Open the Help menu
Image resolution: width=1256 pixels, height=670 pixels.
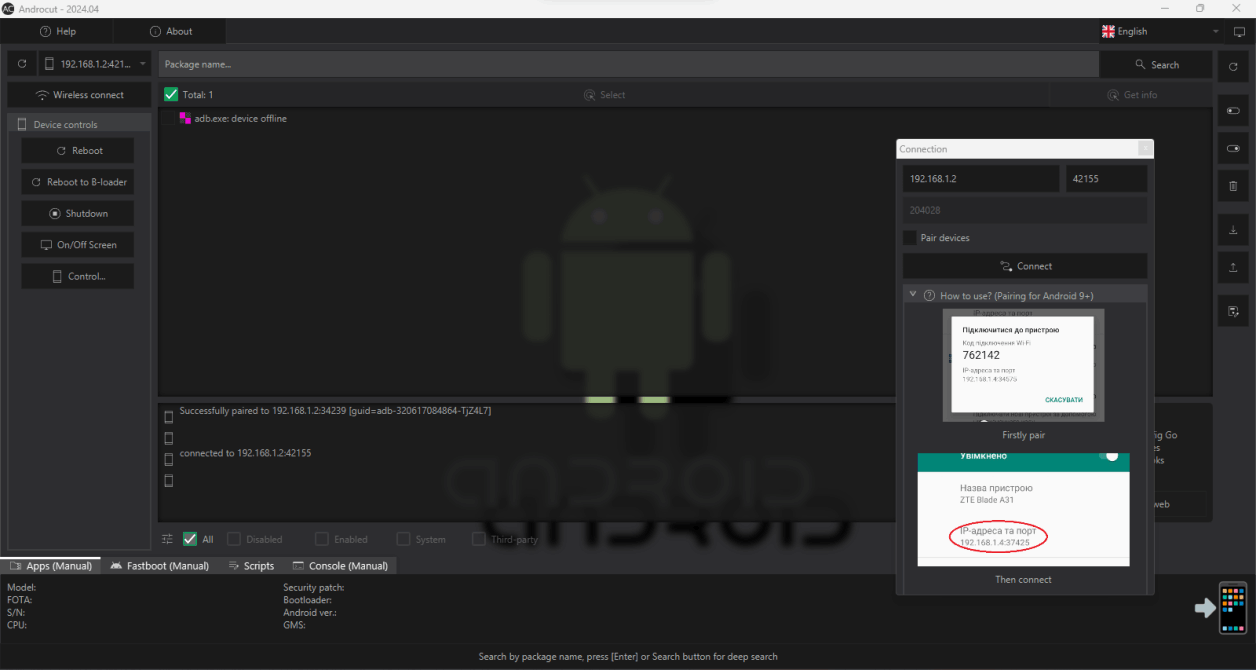coord(57,31)
